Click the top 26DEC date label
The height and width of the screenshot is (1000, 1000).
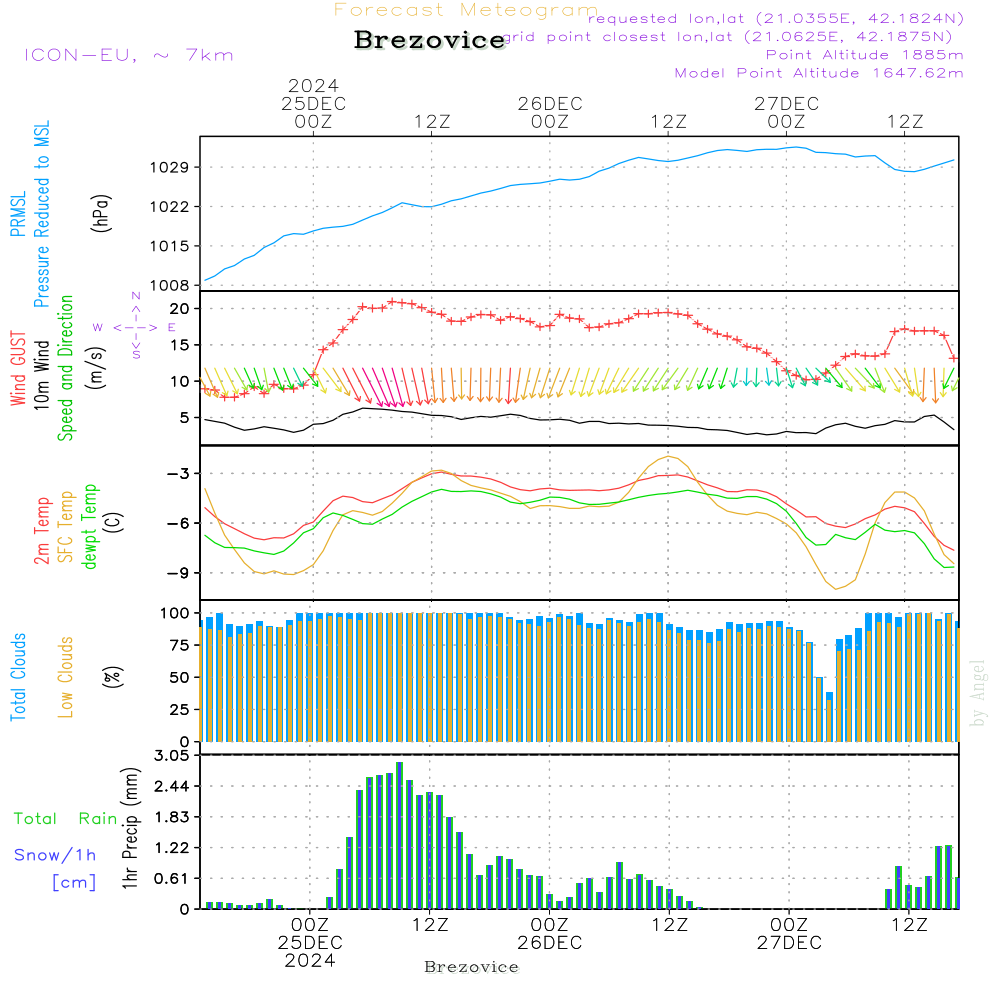click(550, 104)
